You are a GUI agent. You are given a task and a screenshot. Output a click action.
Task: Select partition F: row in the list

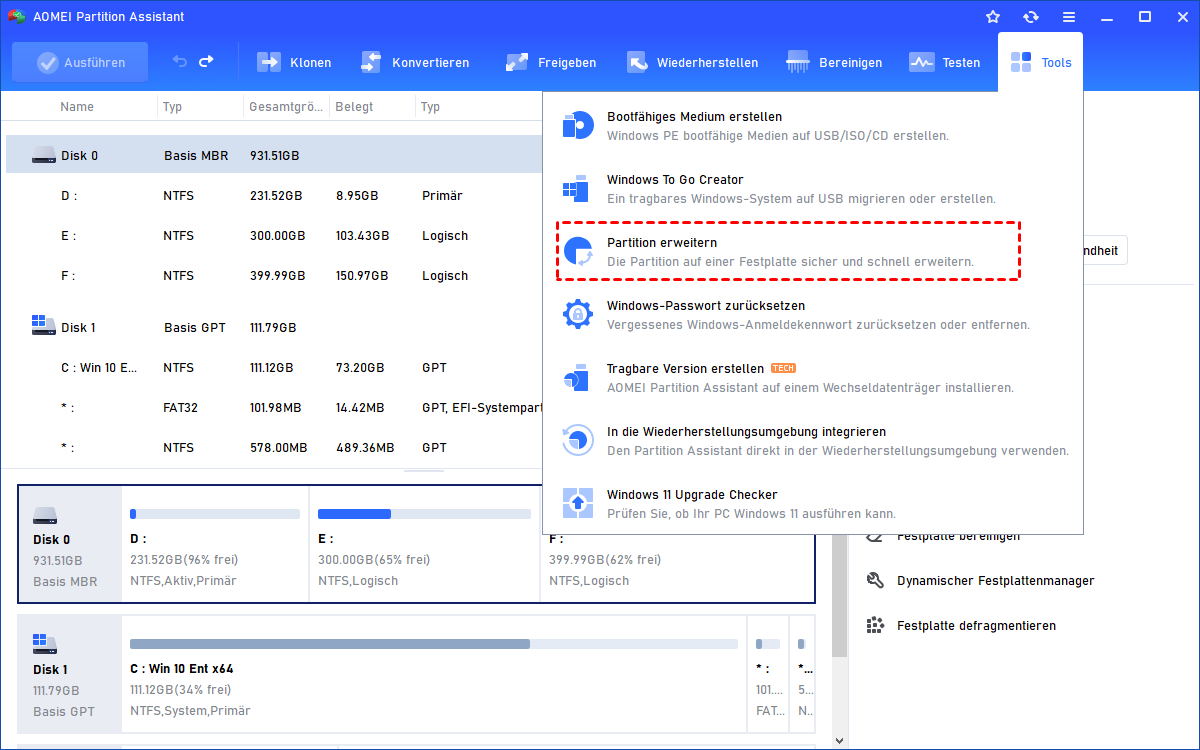coord(274,276)
